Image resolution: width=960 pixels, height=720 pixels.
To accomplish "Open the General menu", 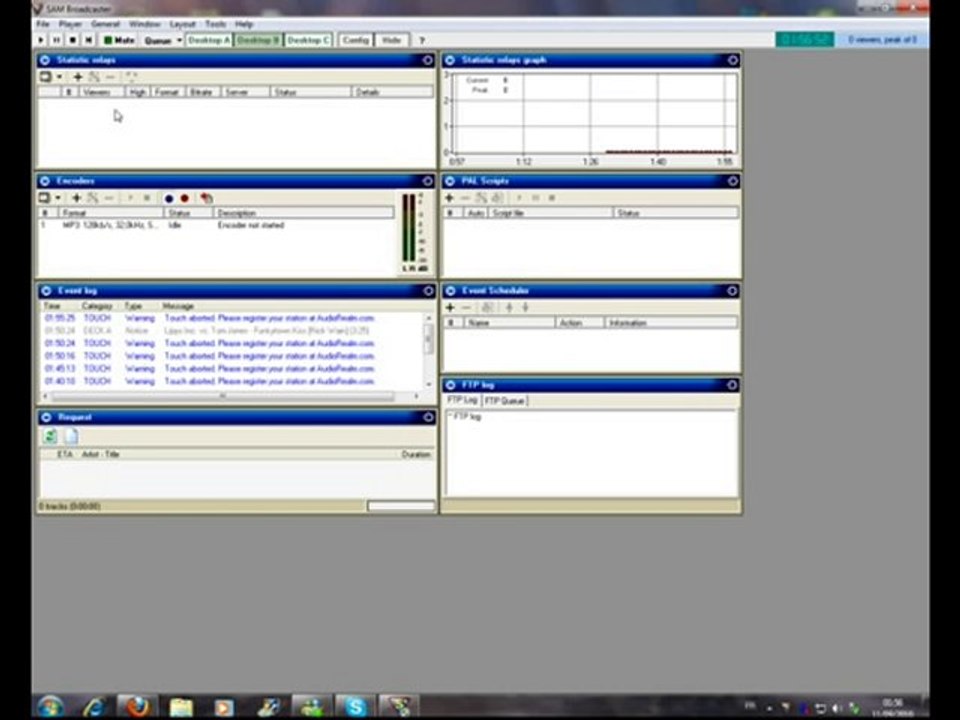I will [x=105, y=24].
